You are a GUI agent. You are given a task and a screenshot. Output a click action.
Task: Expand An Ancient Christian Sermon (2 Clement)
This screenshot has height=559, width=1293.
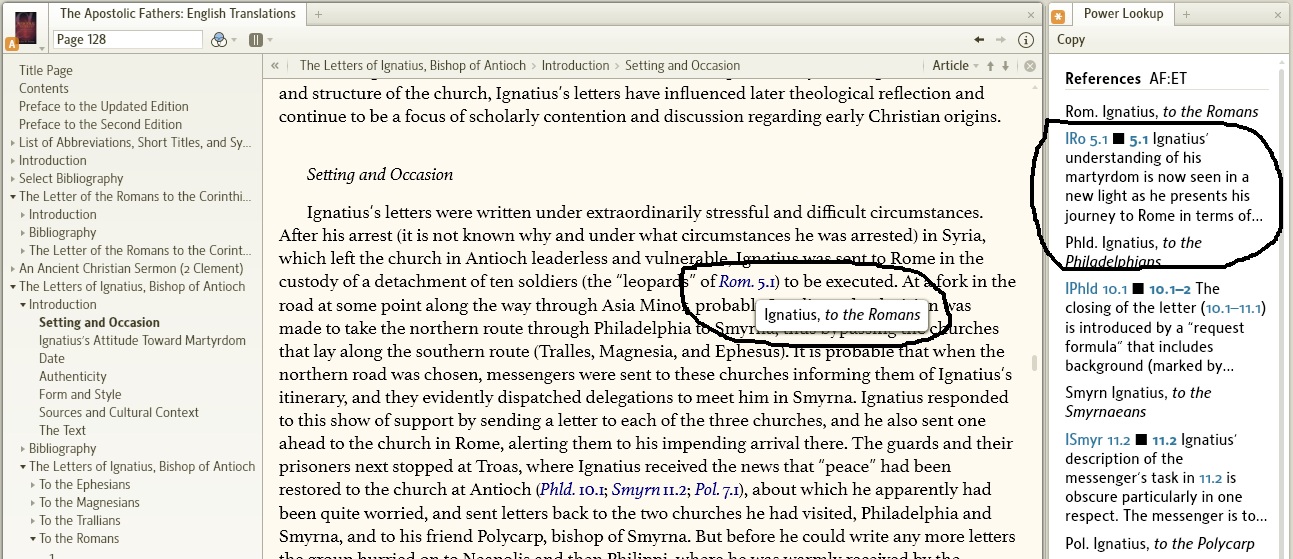tap(13, 269)
